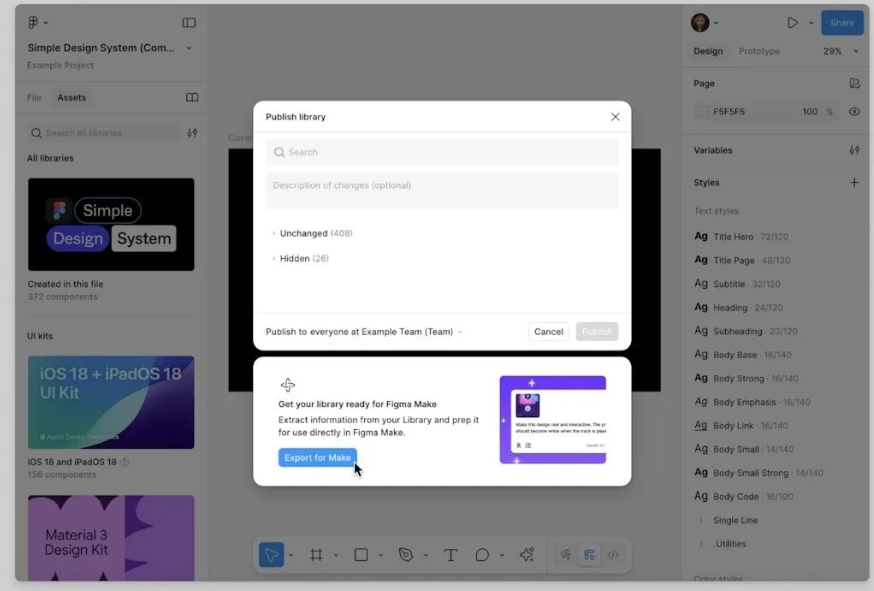Viewport: 874px width, 591px height.
Task: Expand the Unchanged (408) group
Action: click(274, 233)
